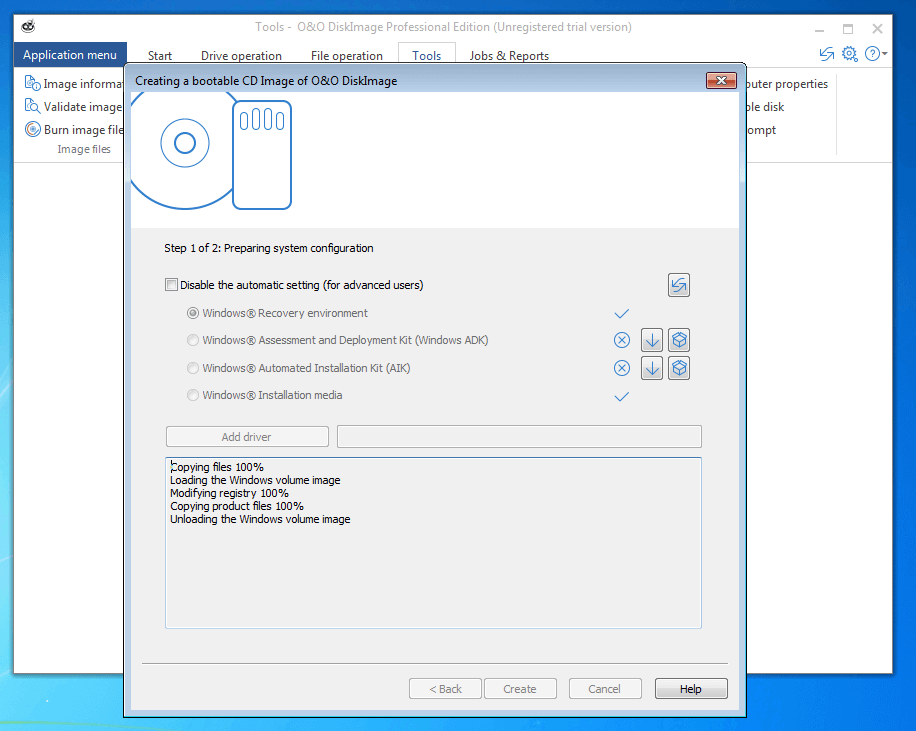Click the Validate image magnifier icon
The height and width of the screenshot is (731, 916).
click(32, 107)
